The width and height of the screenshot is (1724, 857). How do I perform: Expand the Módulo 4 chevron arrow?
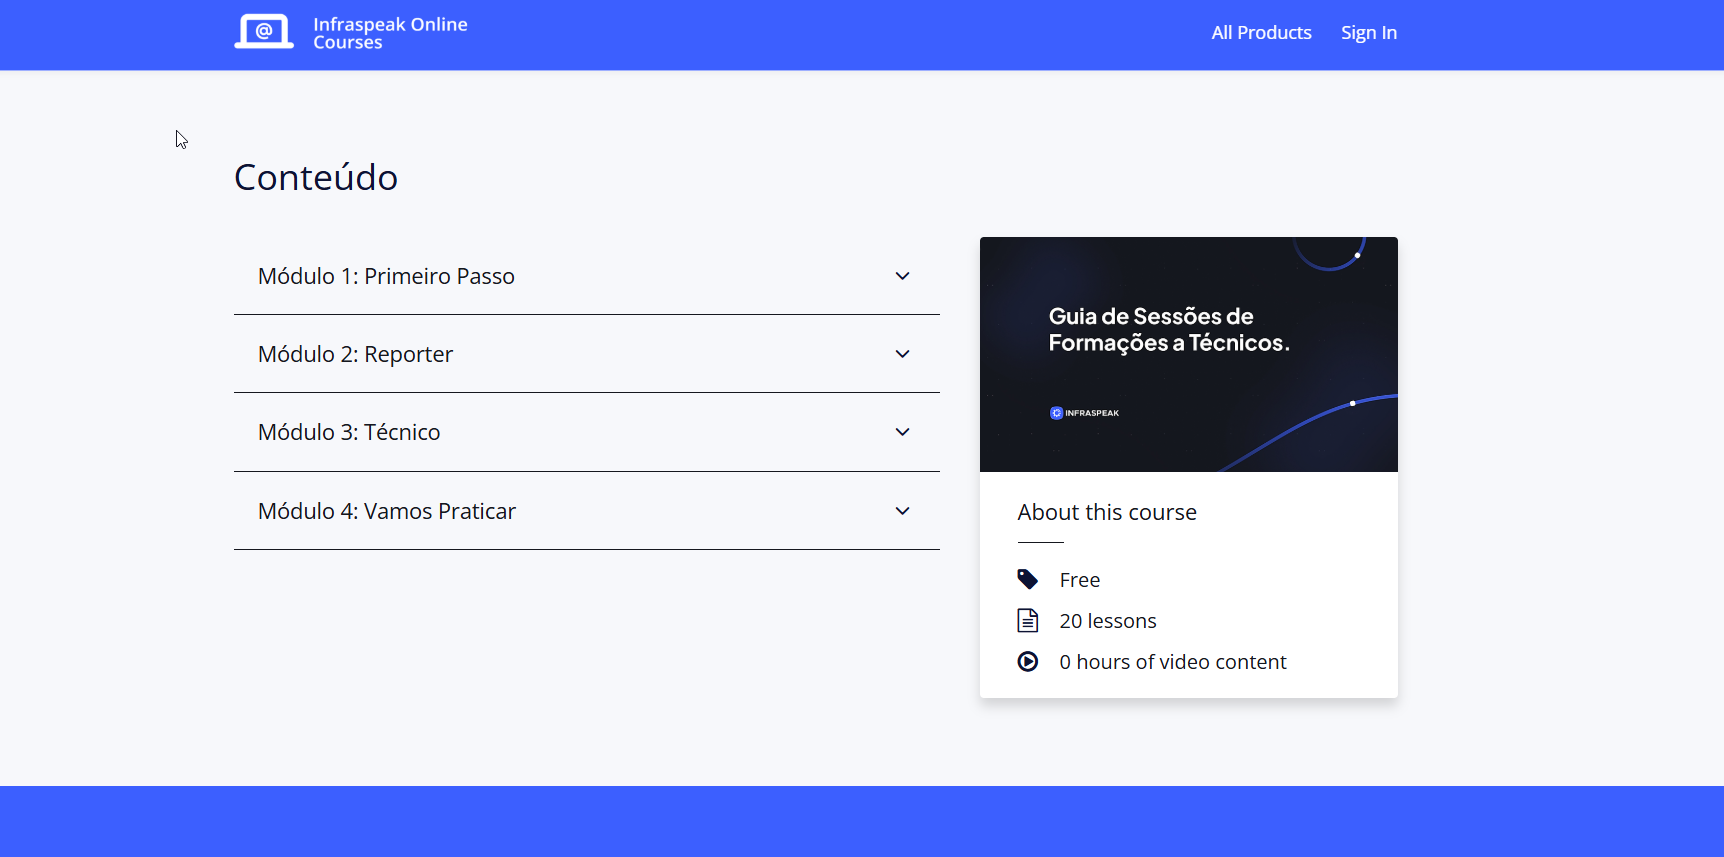click(902, 511)
